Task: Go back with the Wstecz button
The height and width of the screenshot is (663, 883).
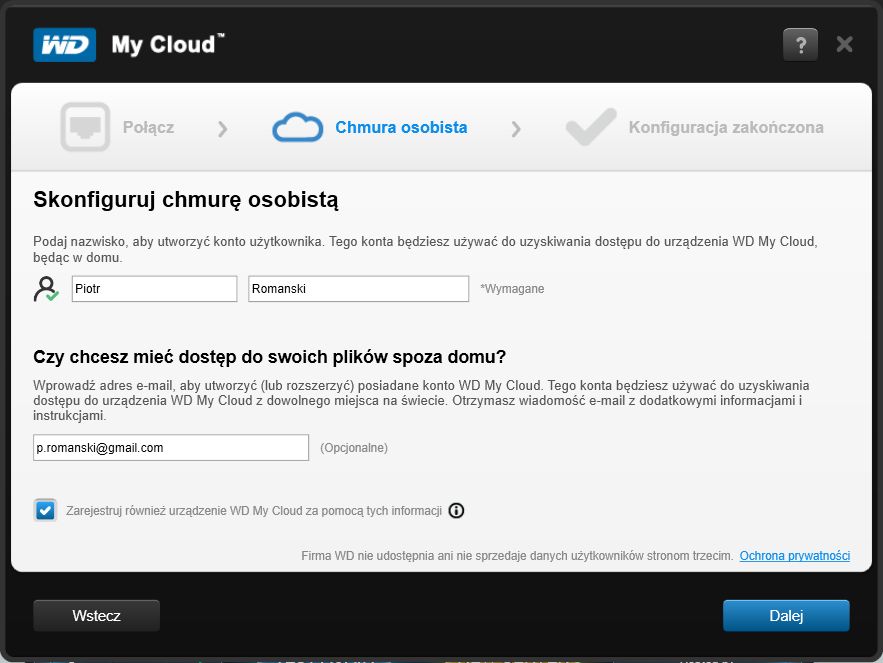Action: (x=96, y=615)
